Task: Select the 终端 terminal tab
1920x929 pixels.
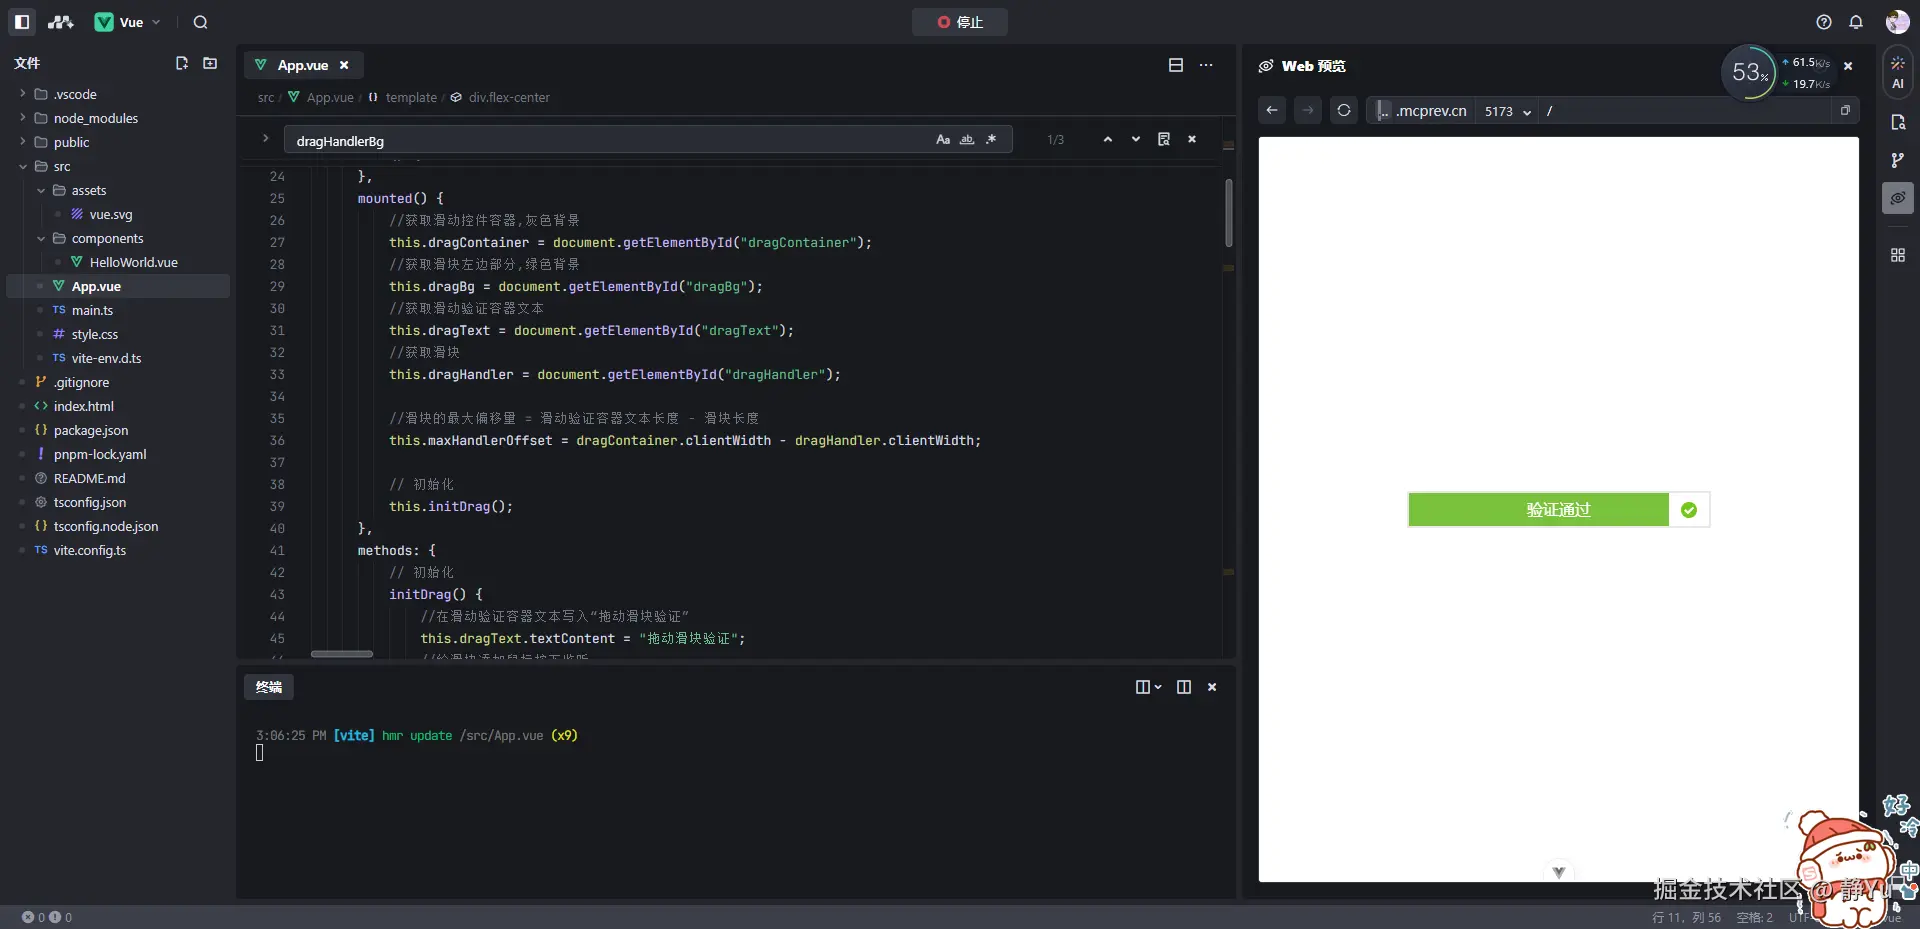Action: coord(269,687)
